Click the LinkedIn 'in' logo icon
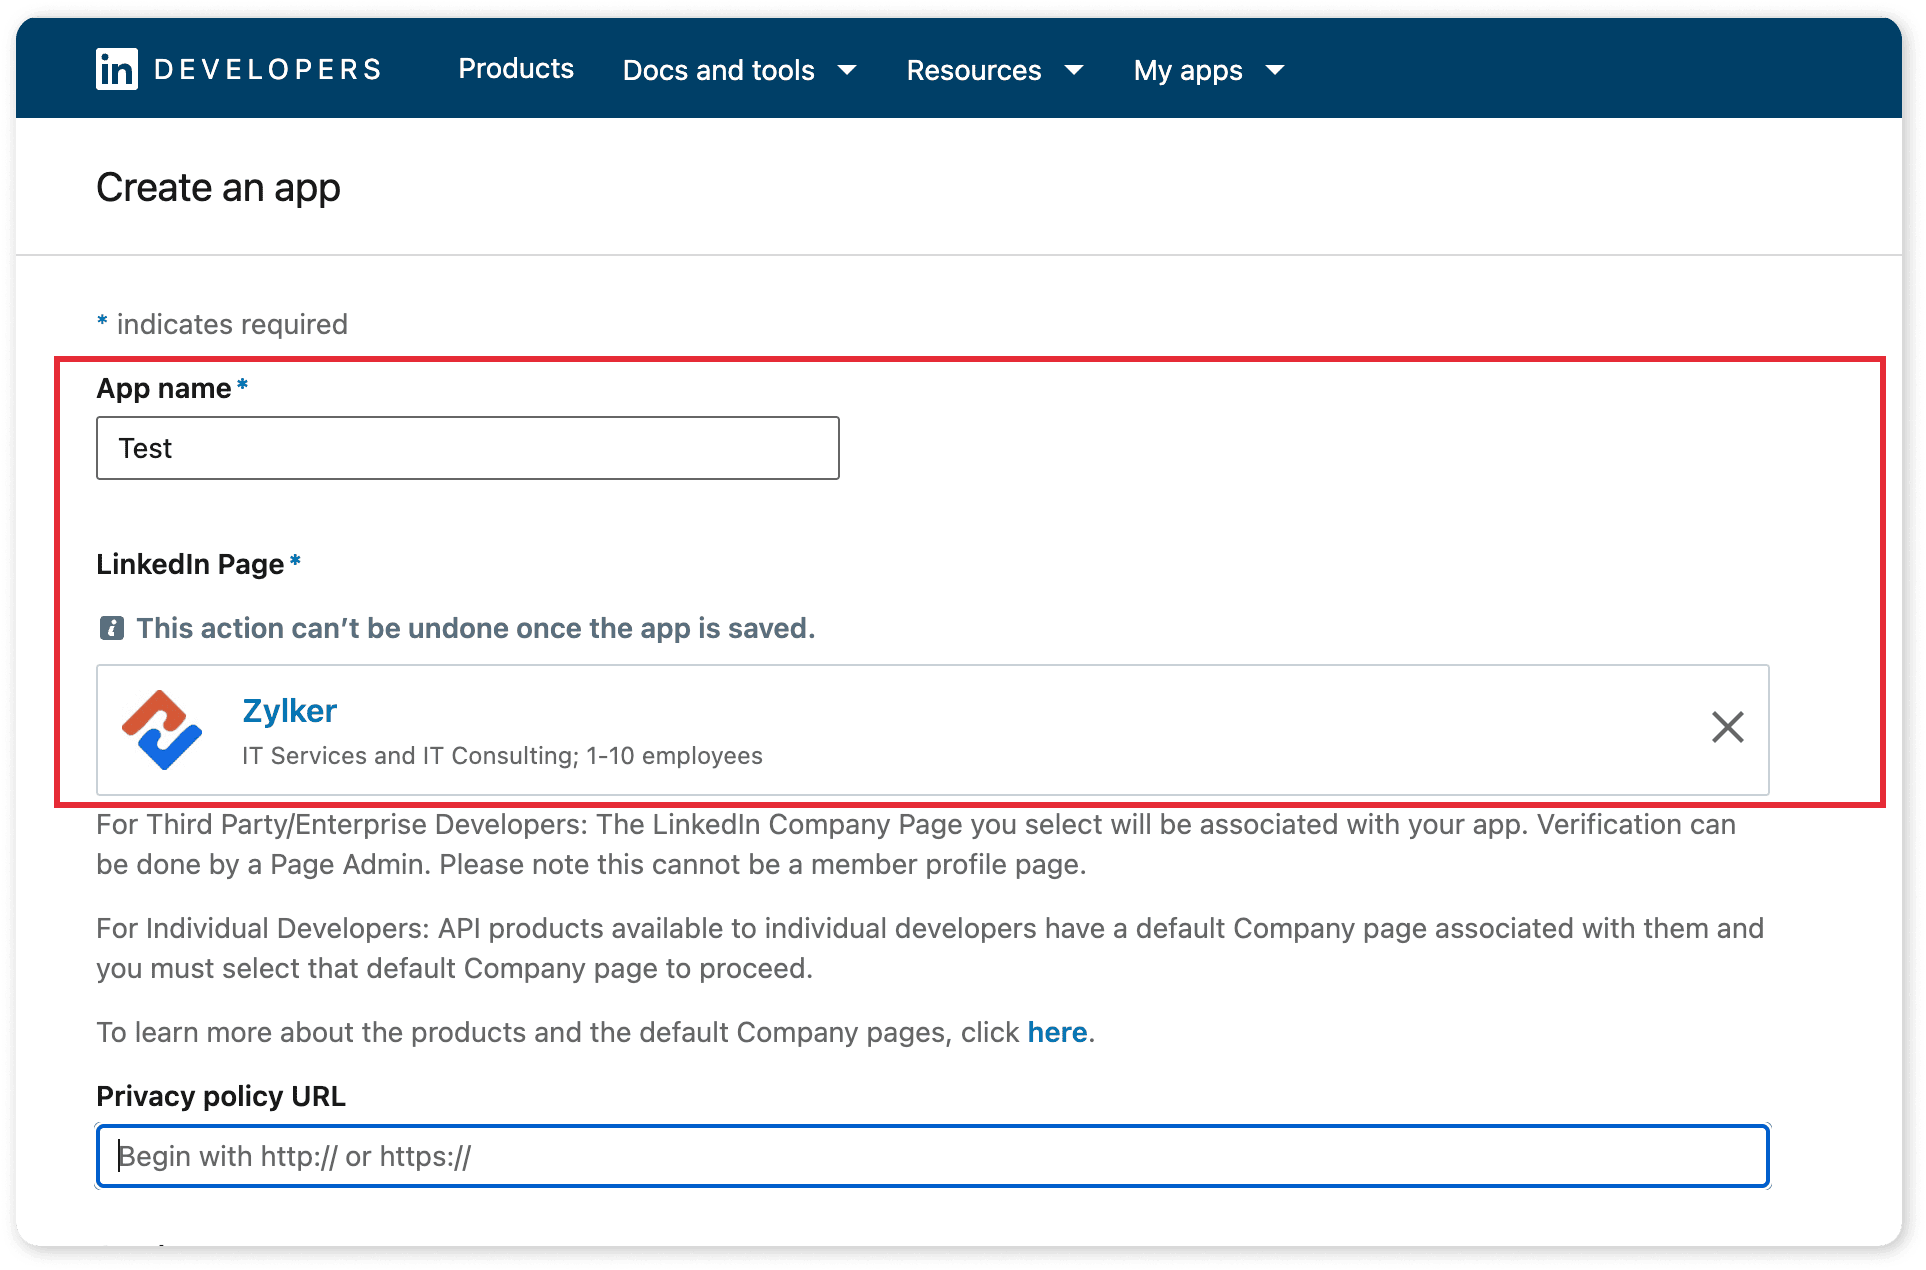 pos(116,69)
